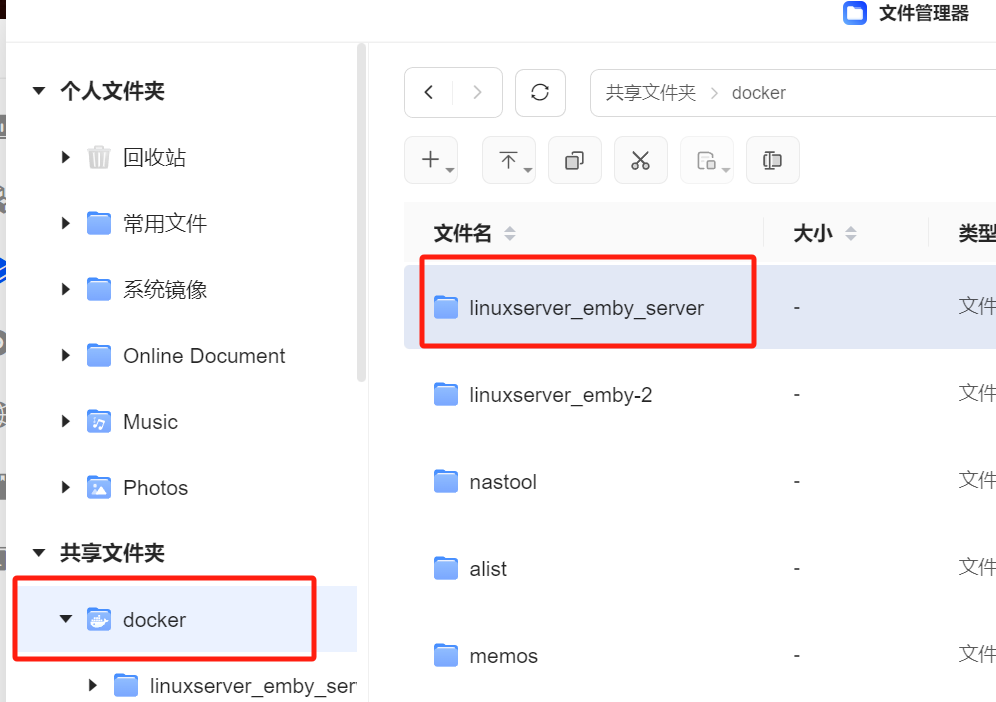The width and height of the screenshot is (996, 702).
Task: Open the new item plus button
Action: (x=431, y=159)
